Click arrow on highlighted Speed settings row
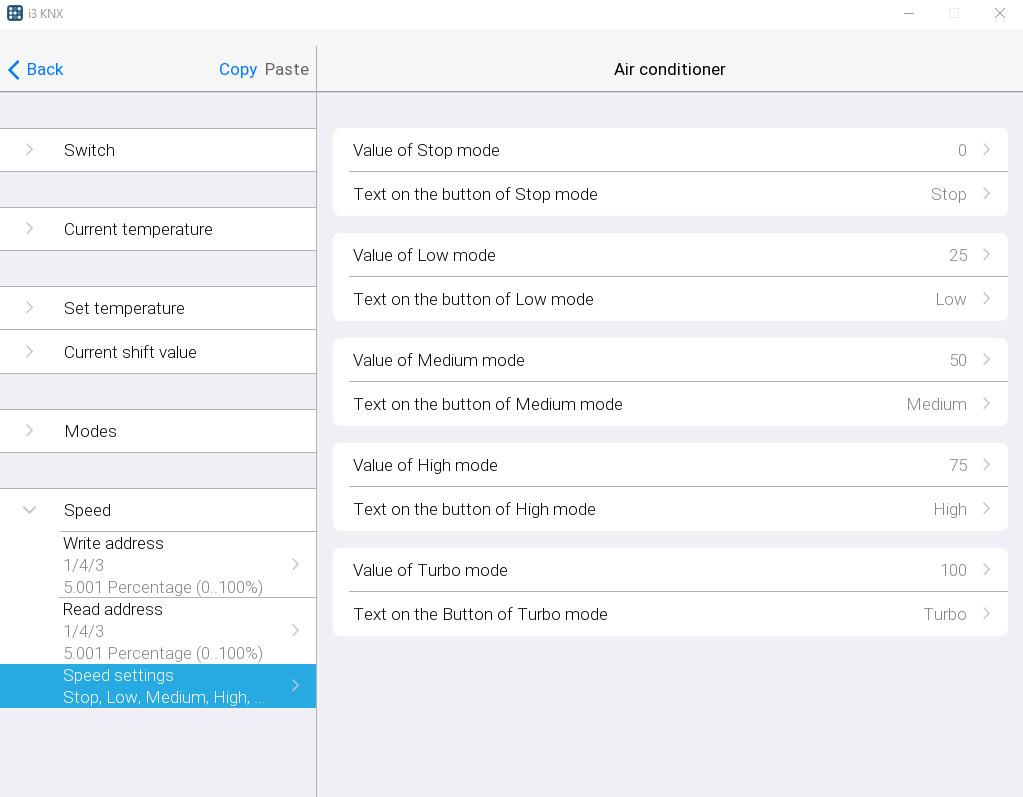Viewport: 1023px width, 797px height. [x=295, y=686]
